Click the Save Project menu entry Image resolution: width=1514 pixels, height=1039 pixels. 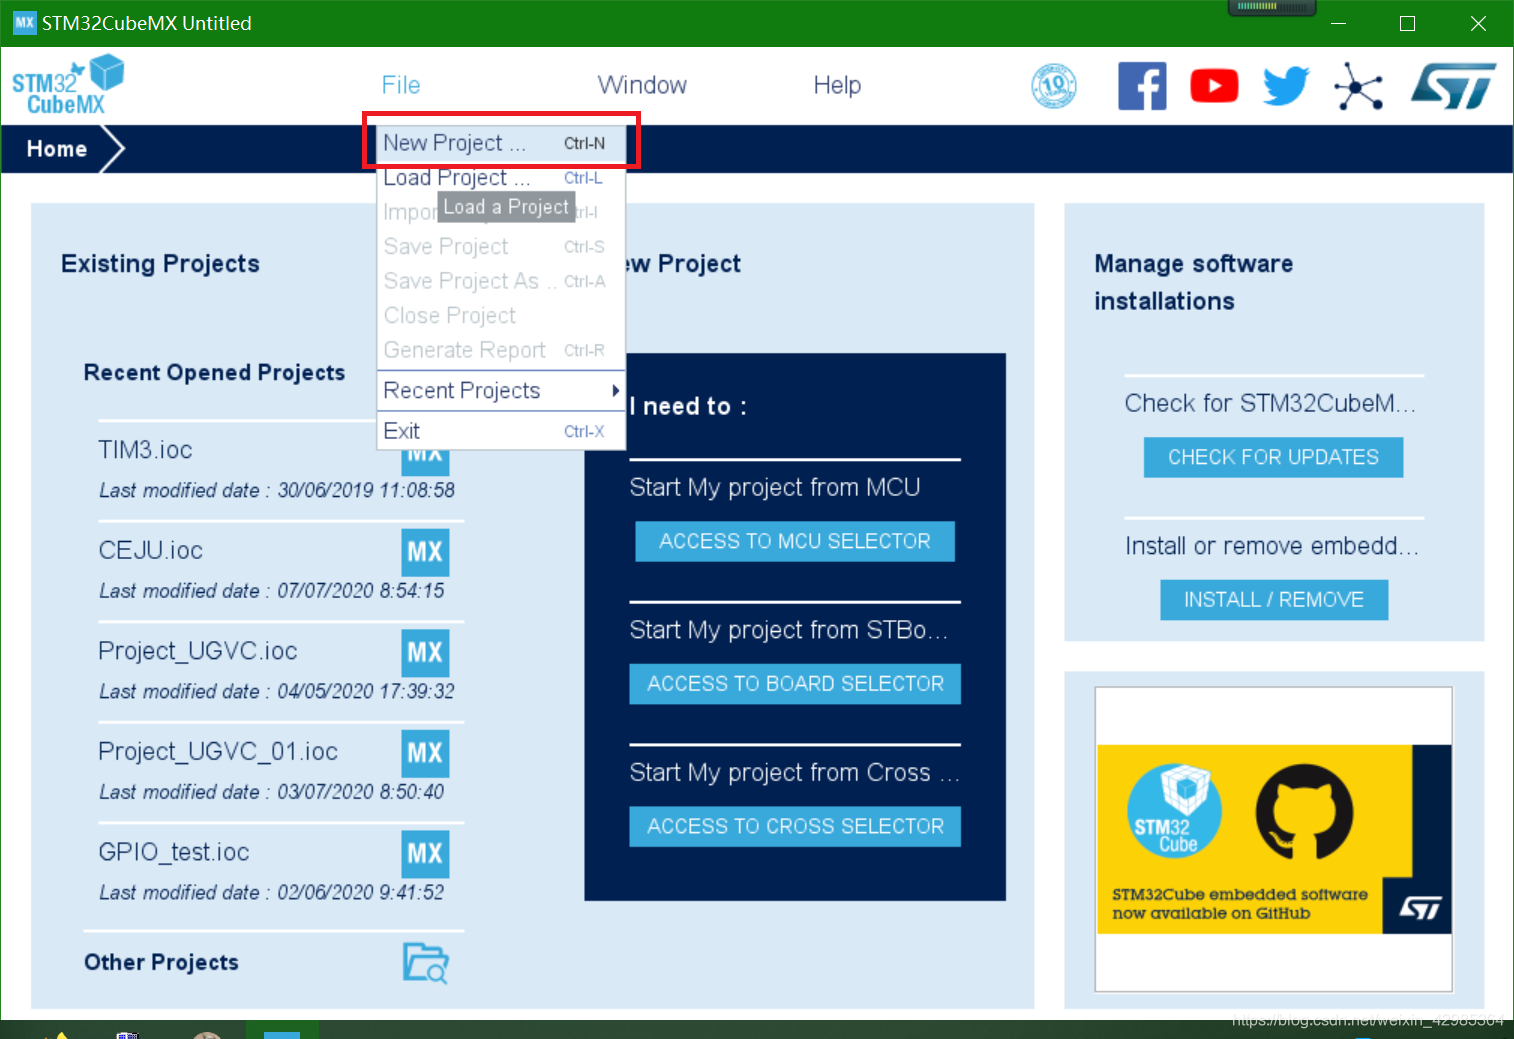(x=501, y=247)
